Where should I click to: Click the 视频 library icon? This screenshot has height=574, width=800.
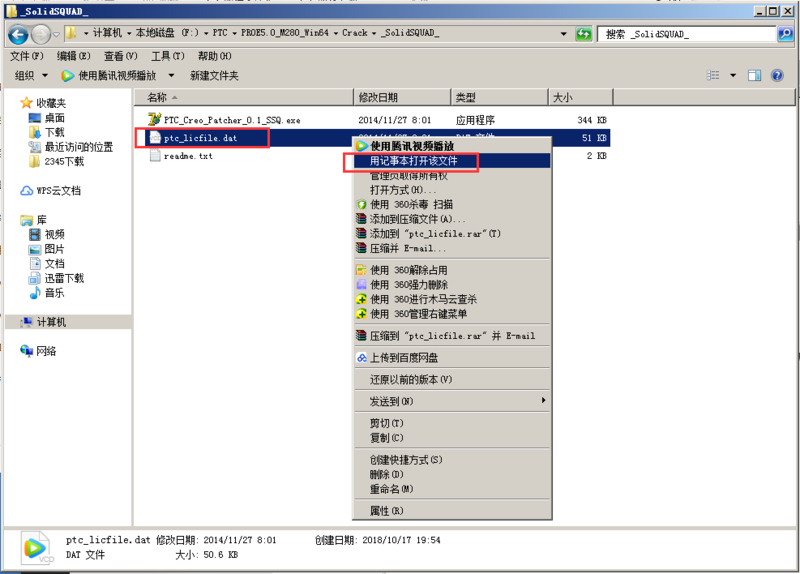pos(35,235)
